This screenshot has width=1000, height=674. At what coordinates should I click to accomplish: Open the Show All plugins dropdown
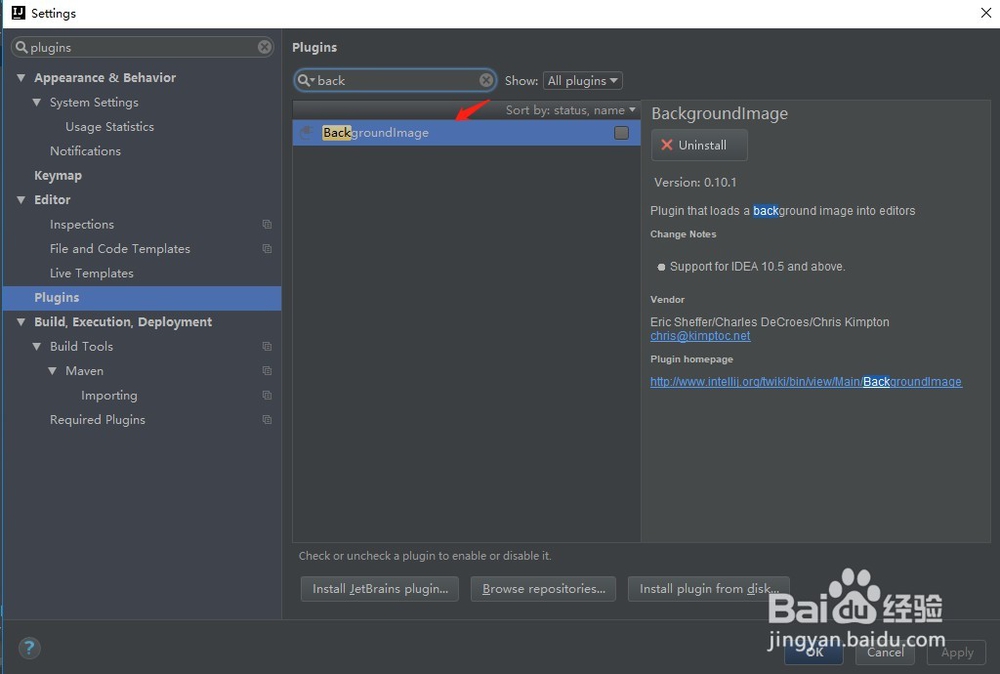coord(582,80)
